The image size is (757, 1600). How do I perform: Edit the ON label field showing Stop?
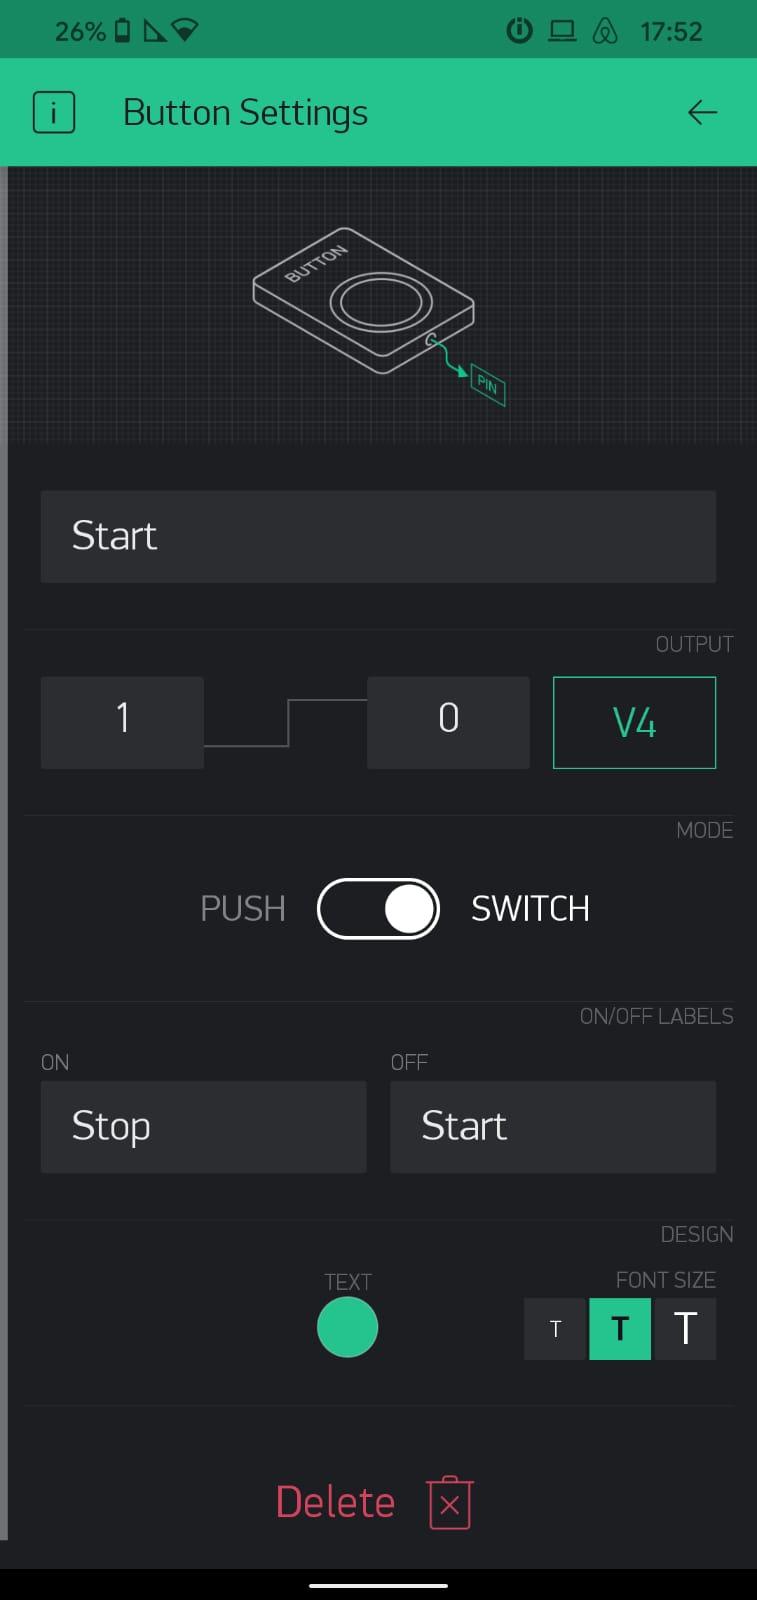(x=203, y=1126)
